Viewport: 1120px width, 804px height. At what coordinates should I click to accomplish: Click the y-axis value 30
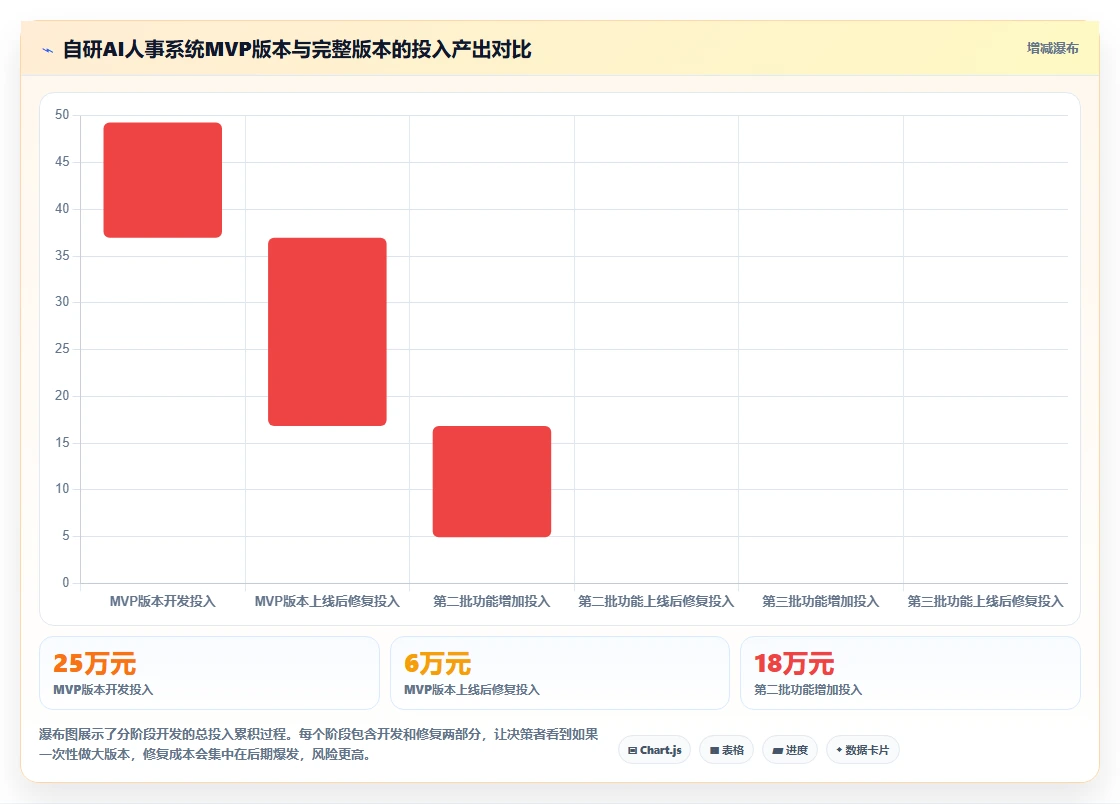[x=62, y=302]
